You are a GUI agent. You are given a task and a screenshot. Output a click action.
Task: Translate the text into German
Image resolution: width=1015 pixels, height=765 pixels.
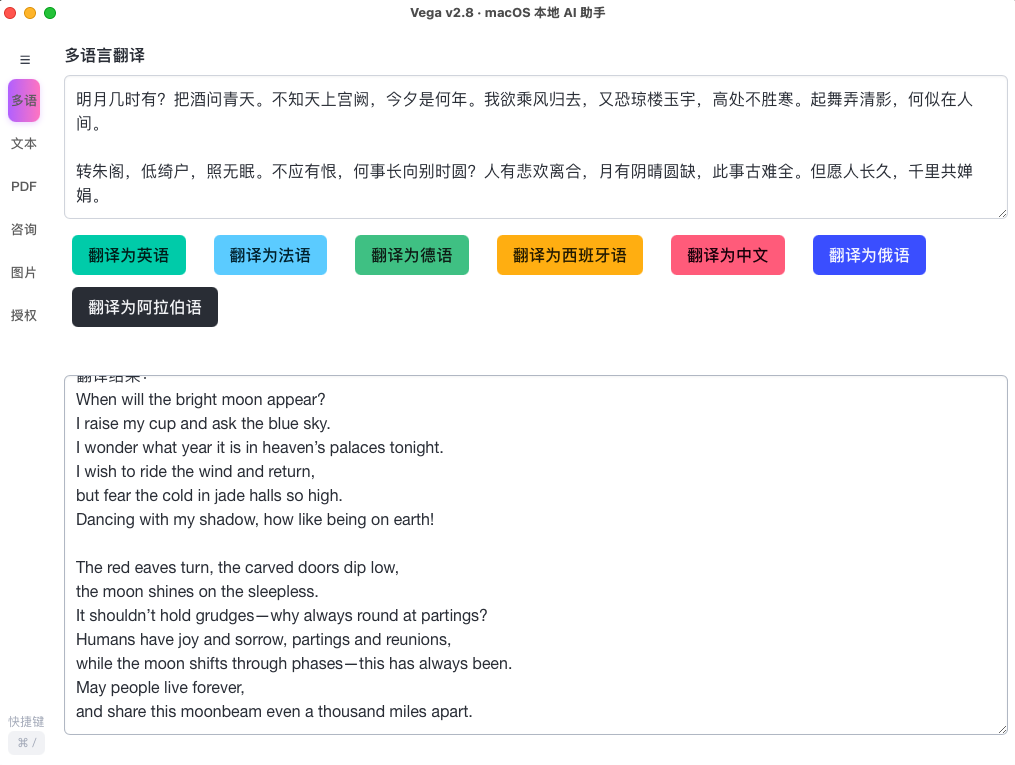[x=411, y=255]
